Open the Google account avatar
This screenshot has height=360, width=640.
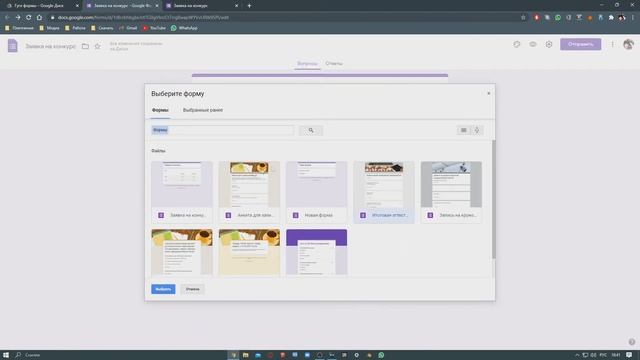pos(628,44)
